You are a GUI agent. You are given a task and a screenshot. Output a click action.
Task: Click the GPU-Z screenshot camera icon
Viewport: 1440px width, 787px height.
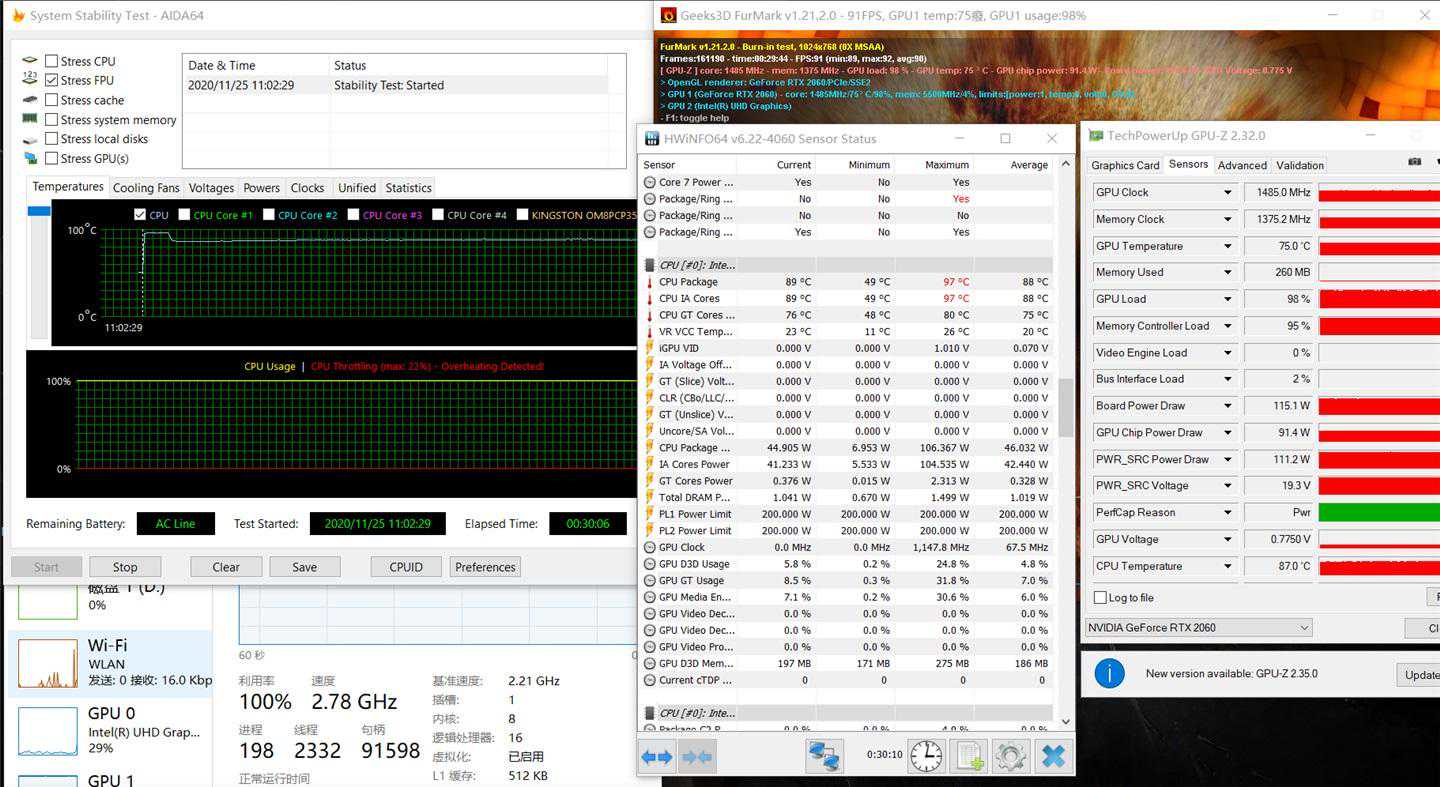click(1414, 162)
